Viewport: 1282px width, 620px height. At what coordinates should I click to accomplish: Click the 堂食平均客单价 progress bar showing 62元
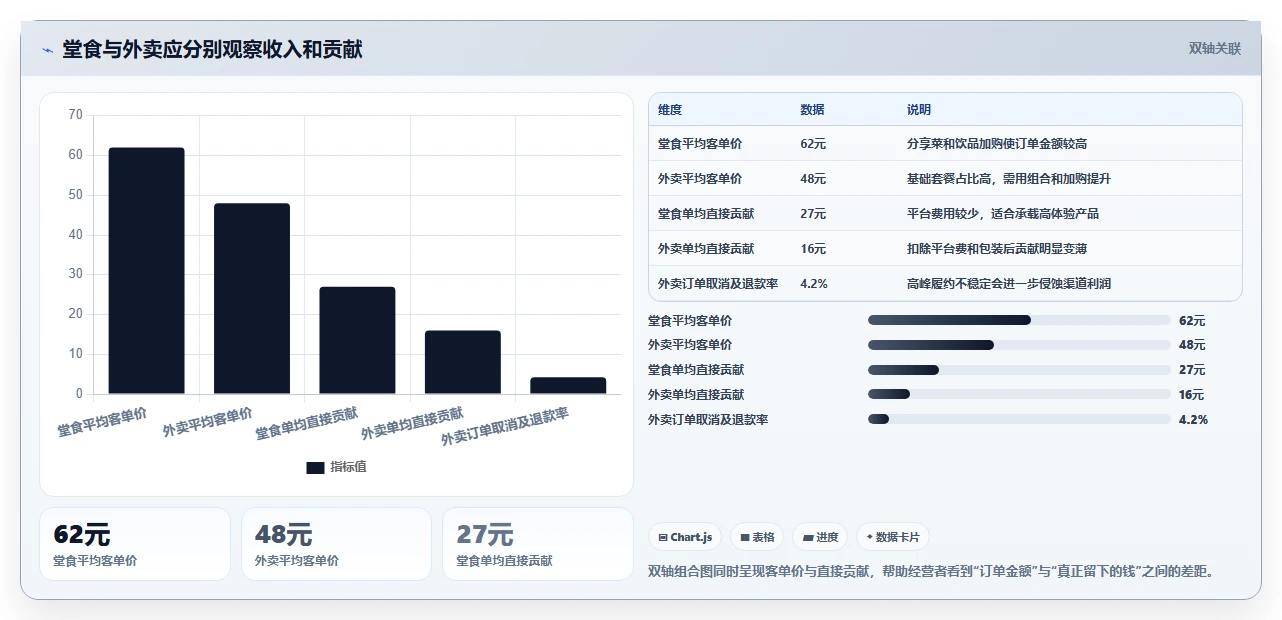(x=1019, y=320)
